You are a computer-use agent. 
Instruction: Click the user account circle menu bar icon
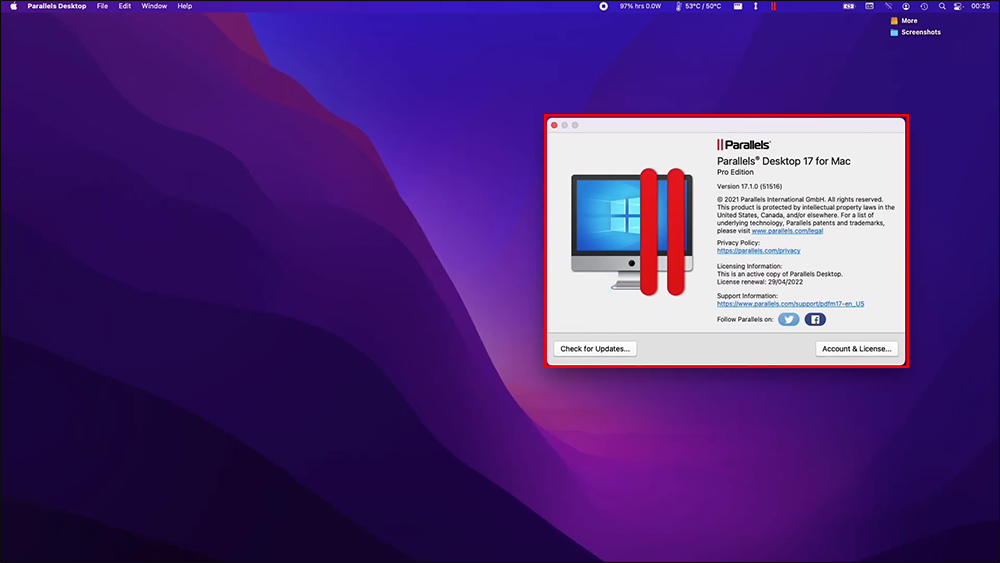906,6
